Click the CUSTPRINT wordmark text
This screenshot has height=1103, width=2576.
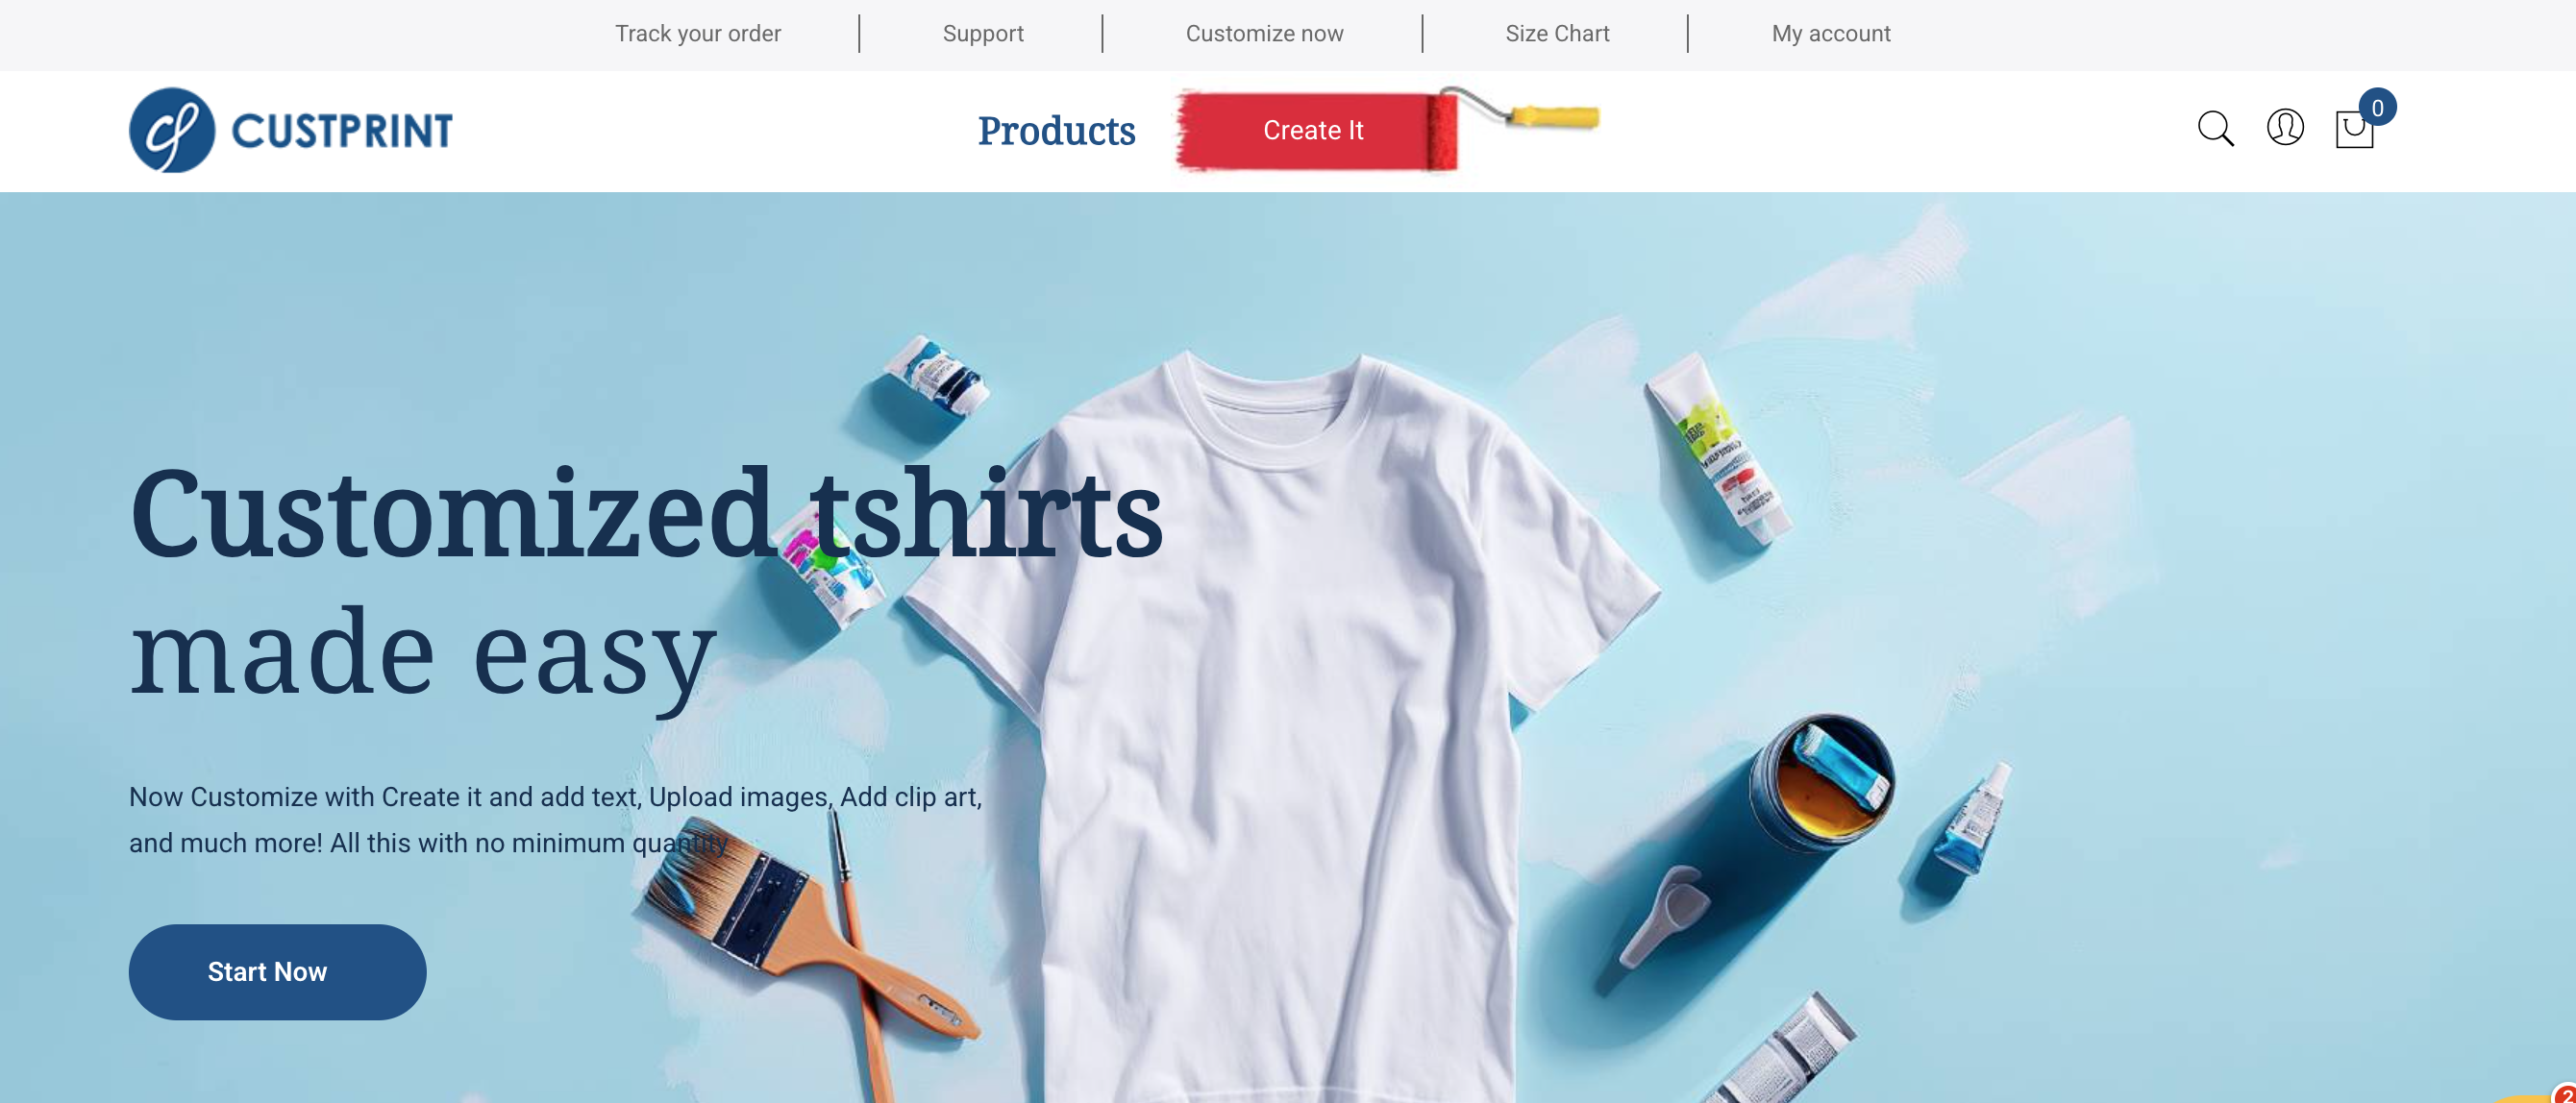pos(342,131)
